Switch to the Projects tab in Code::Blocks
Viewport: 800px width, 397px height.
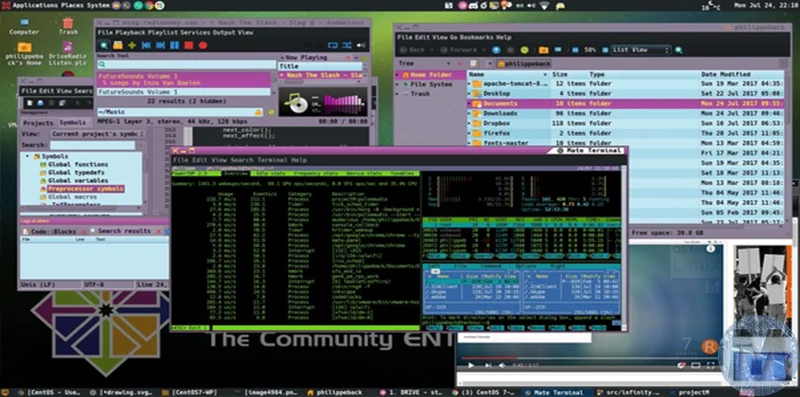[38, 123]
